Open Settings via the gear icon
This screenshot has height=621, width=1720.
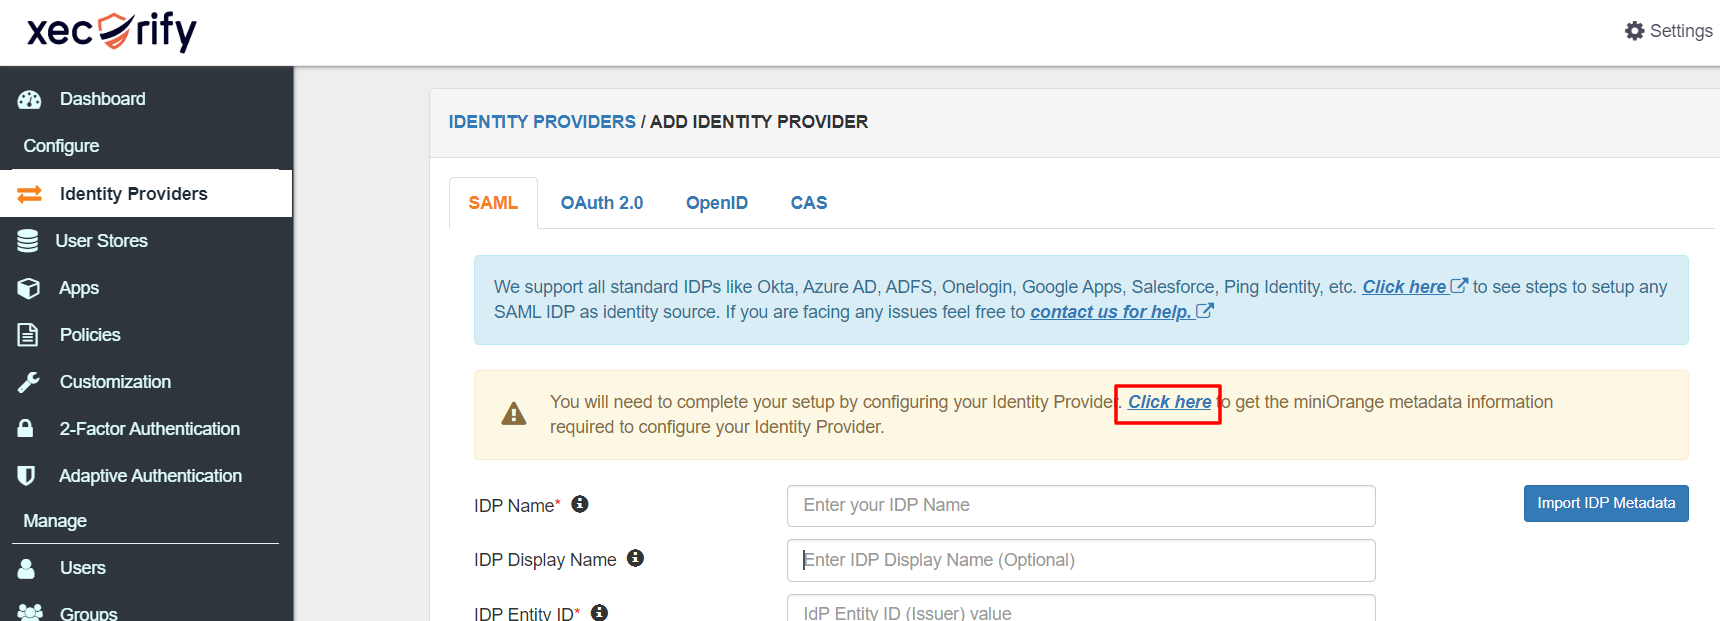pos(1634,31)
